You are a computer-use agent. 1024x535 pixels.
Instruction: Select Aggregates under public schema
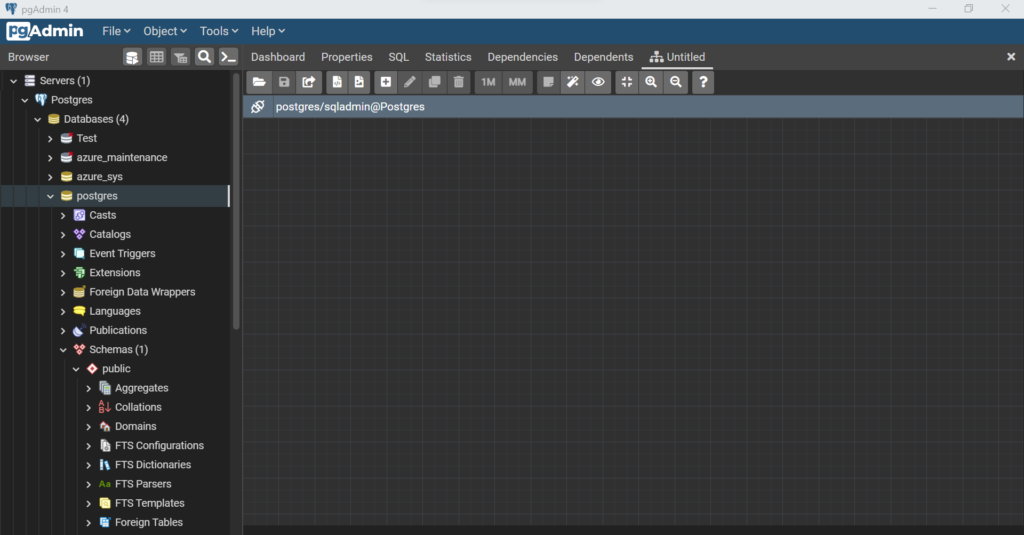142,388
